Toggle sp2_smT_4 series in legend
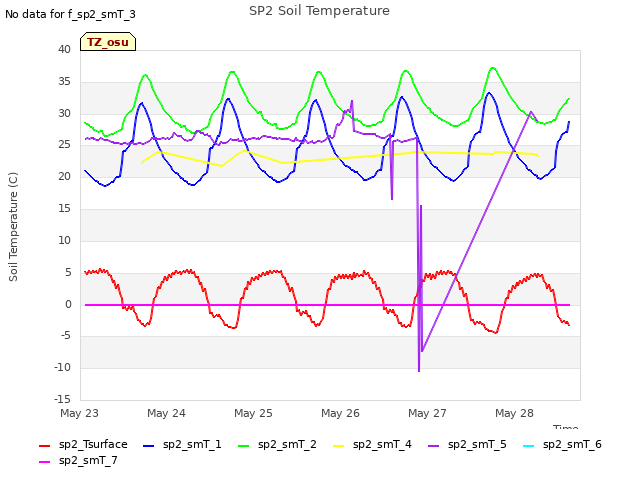The image size is (640, 480). coord(372,444)
